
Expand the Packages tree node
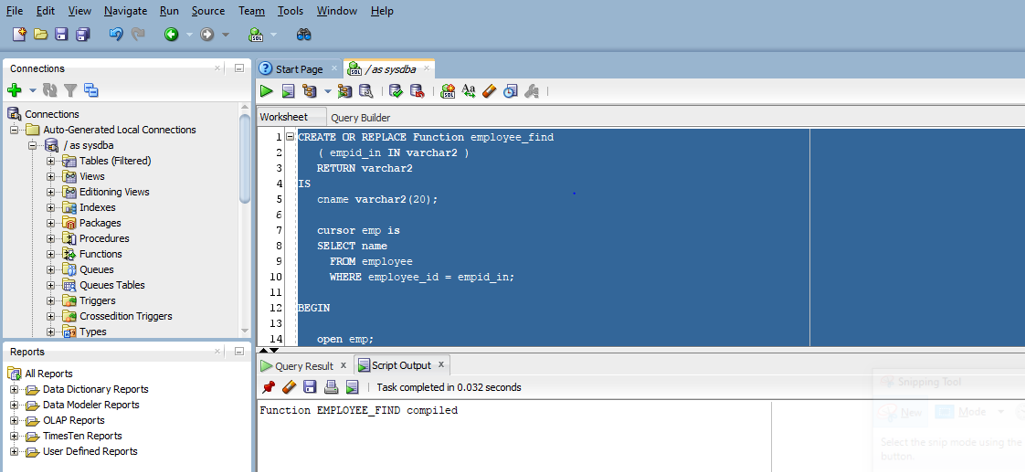click(50, 223)
